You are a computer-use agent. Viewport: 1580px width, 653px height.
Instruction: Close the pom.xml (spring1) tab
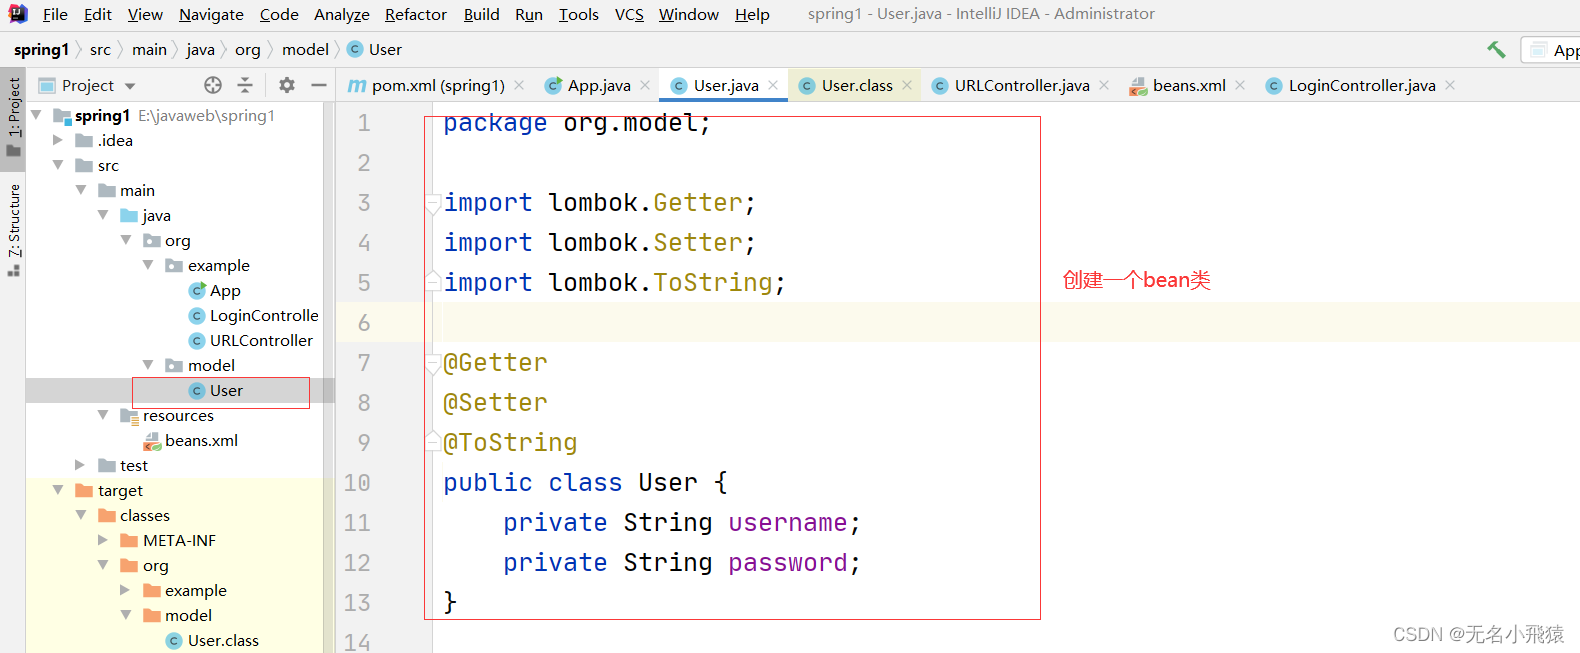[519, 85]
